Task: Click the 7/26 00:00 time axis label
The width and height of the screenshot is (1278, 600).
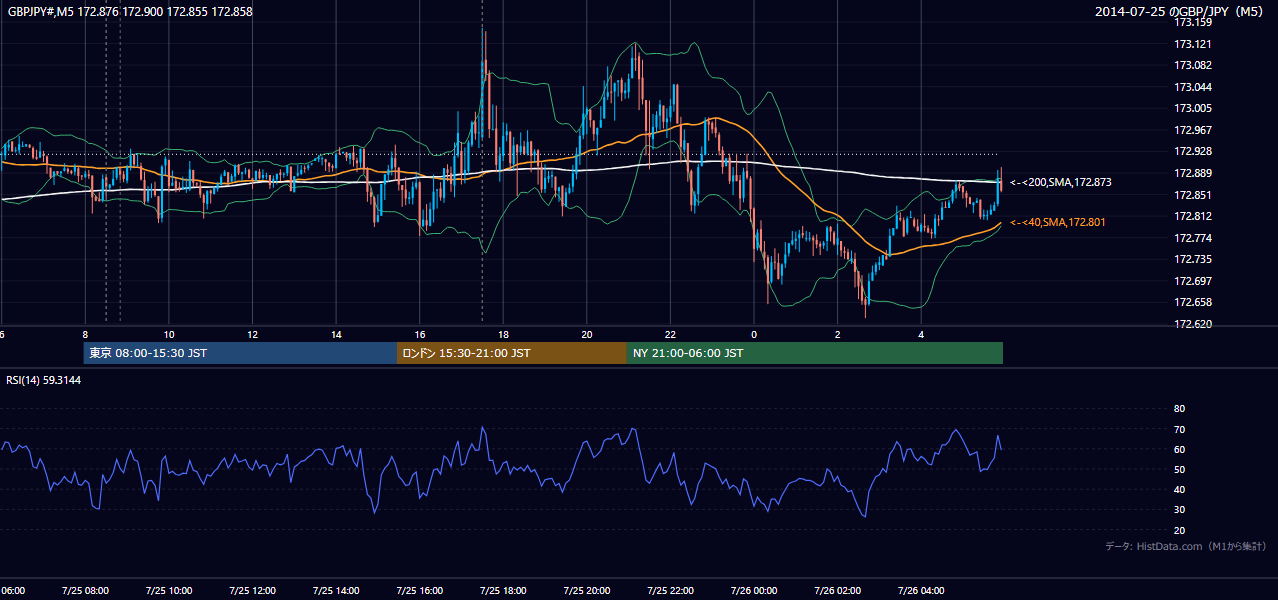Action: tap(753, 591)
